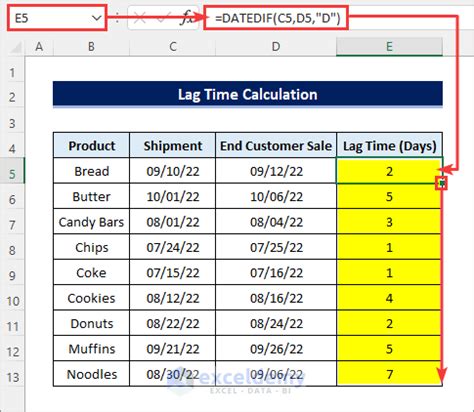Click shipment date 10/01/22
Image resolution: width=474 pixels, height=412 pixels.
pyautogui.click(x=173, y=196)
